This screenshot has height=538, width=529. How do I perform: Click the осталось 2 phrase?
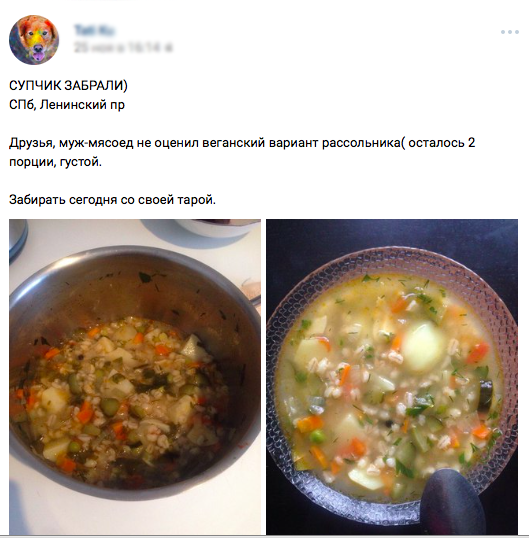[x=442, y=143]
